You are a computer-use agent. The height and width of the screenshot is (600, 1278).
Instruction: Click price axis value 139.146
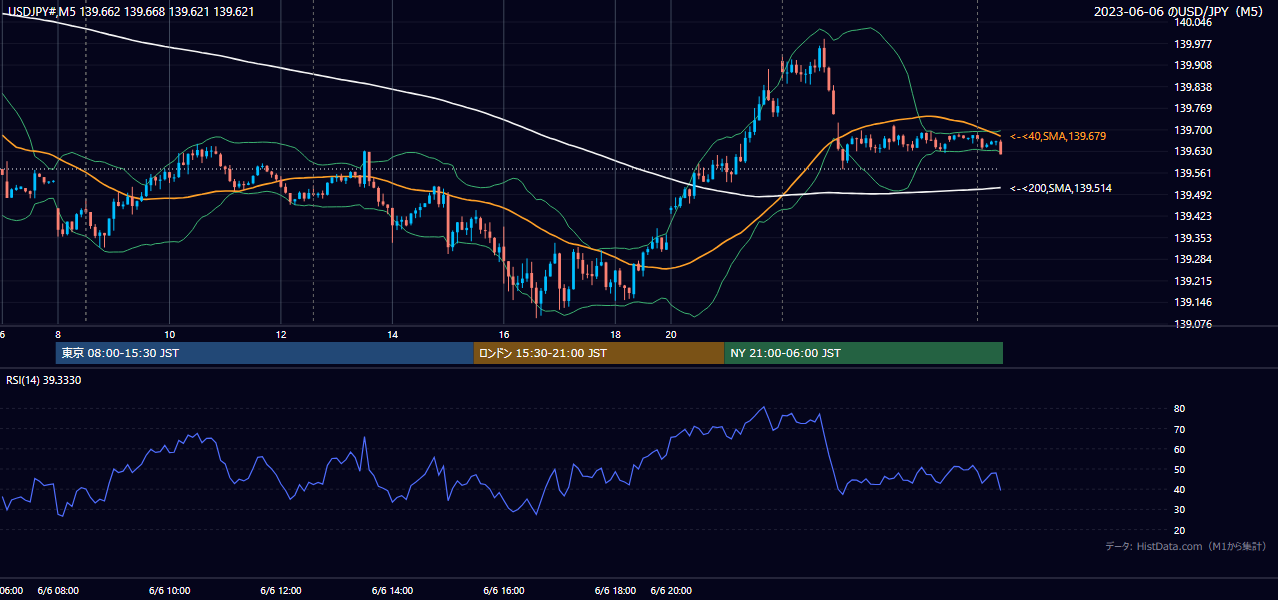pyautogui.click(x=1192, y=303)
